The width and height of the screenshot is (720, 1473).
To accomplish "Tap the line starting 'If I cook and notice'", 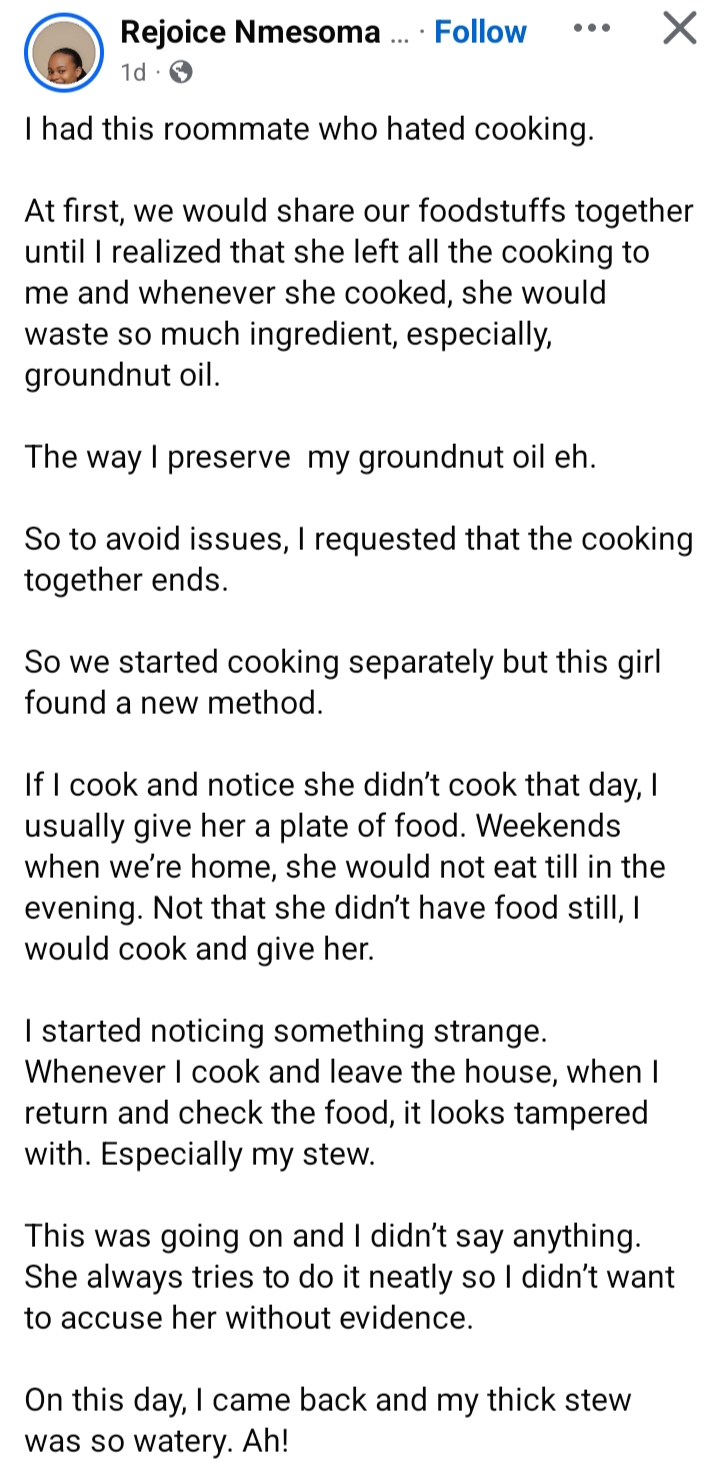I will (x=340, y=785).
